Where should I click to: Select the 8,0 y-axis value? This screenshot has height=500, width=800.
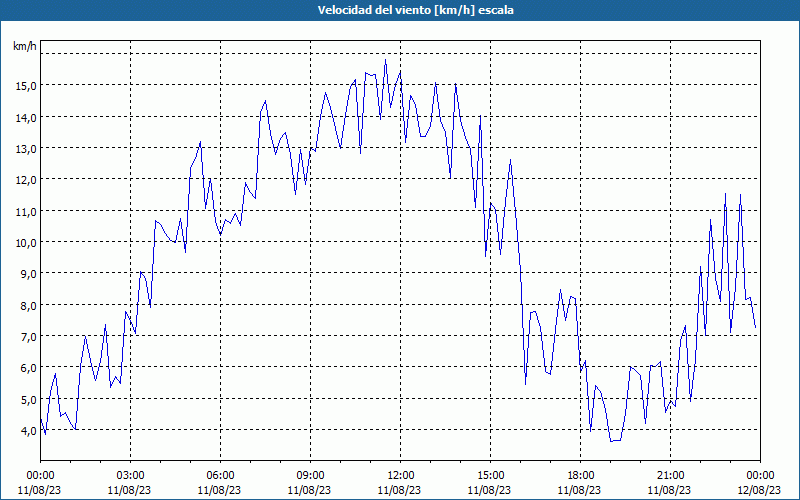coord(27,305)
